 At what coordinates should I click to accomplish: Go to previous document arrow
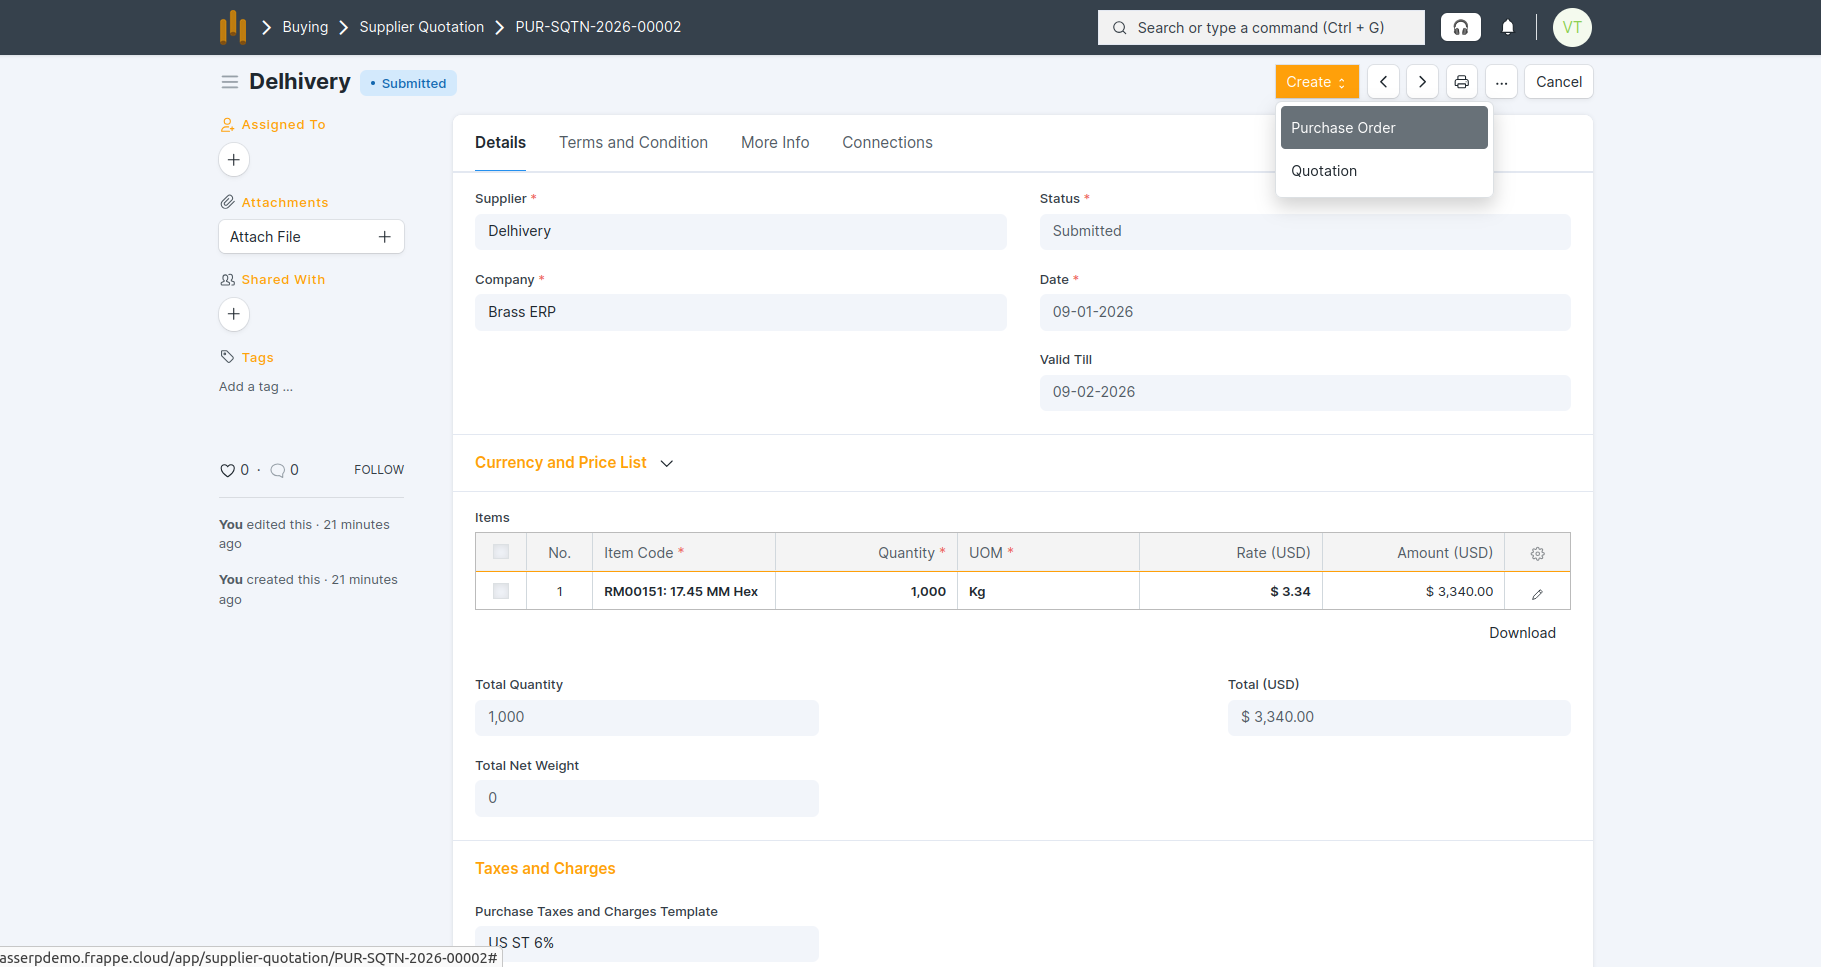(1383, 82)
